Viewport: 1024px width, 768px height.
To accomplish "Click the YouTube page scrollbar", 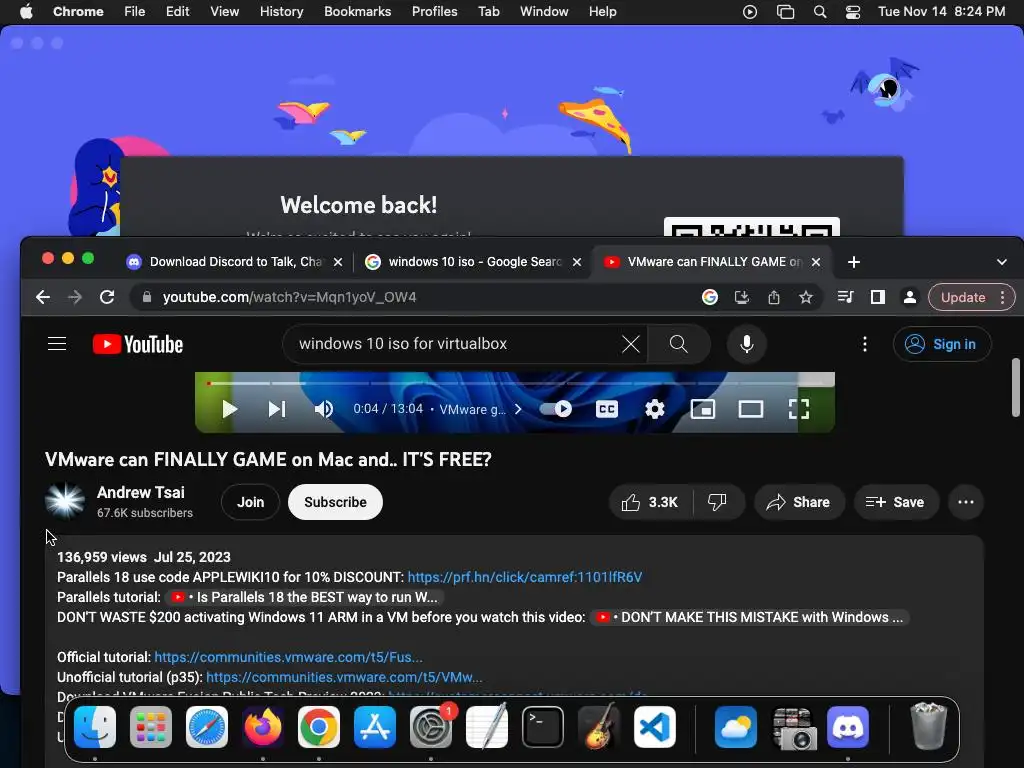I will point(1016,387).
